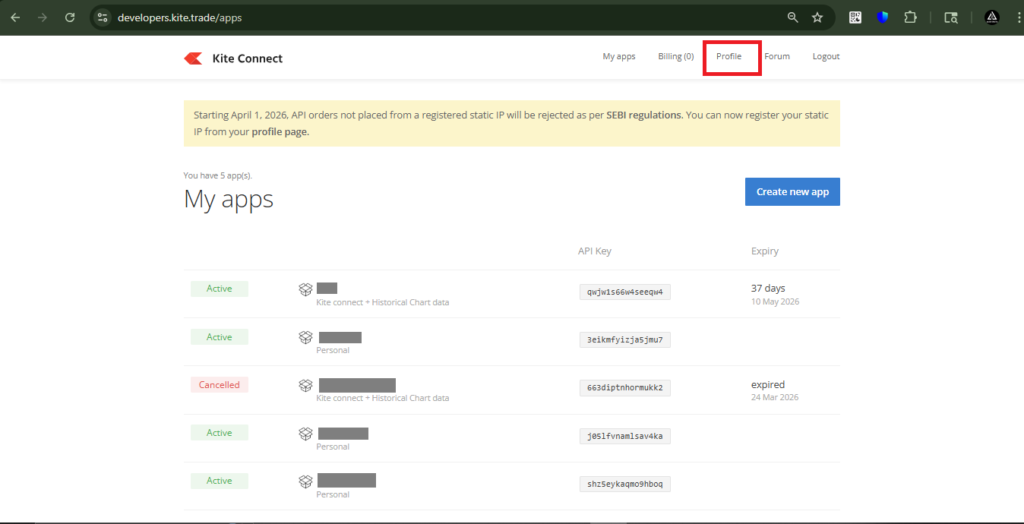Open the Profile page from the navigation
This screenshot has height=524, width=1024.
[x=729, y=57]
